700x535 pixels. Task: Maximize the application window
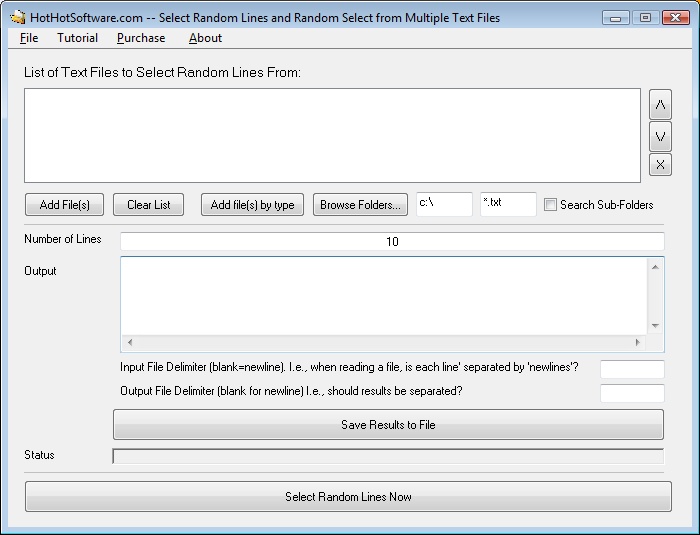coord(645,18)
